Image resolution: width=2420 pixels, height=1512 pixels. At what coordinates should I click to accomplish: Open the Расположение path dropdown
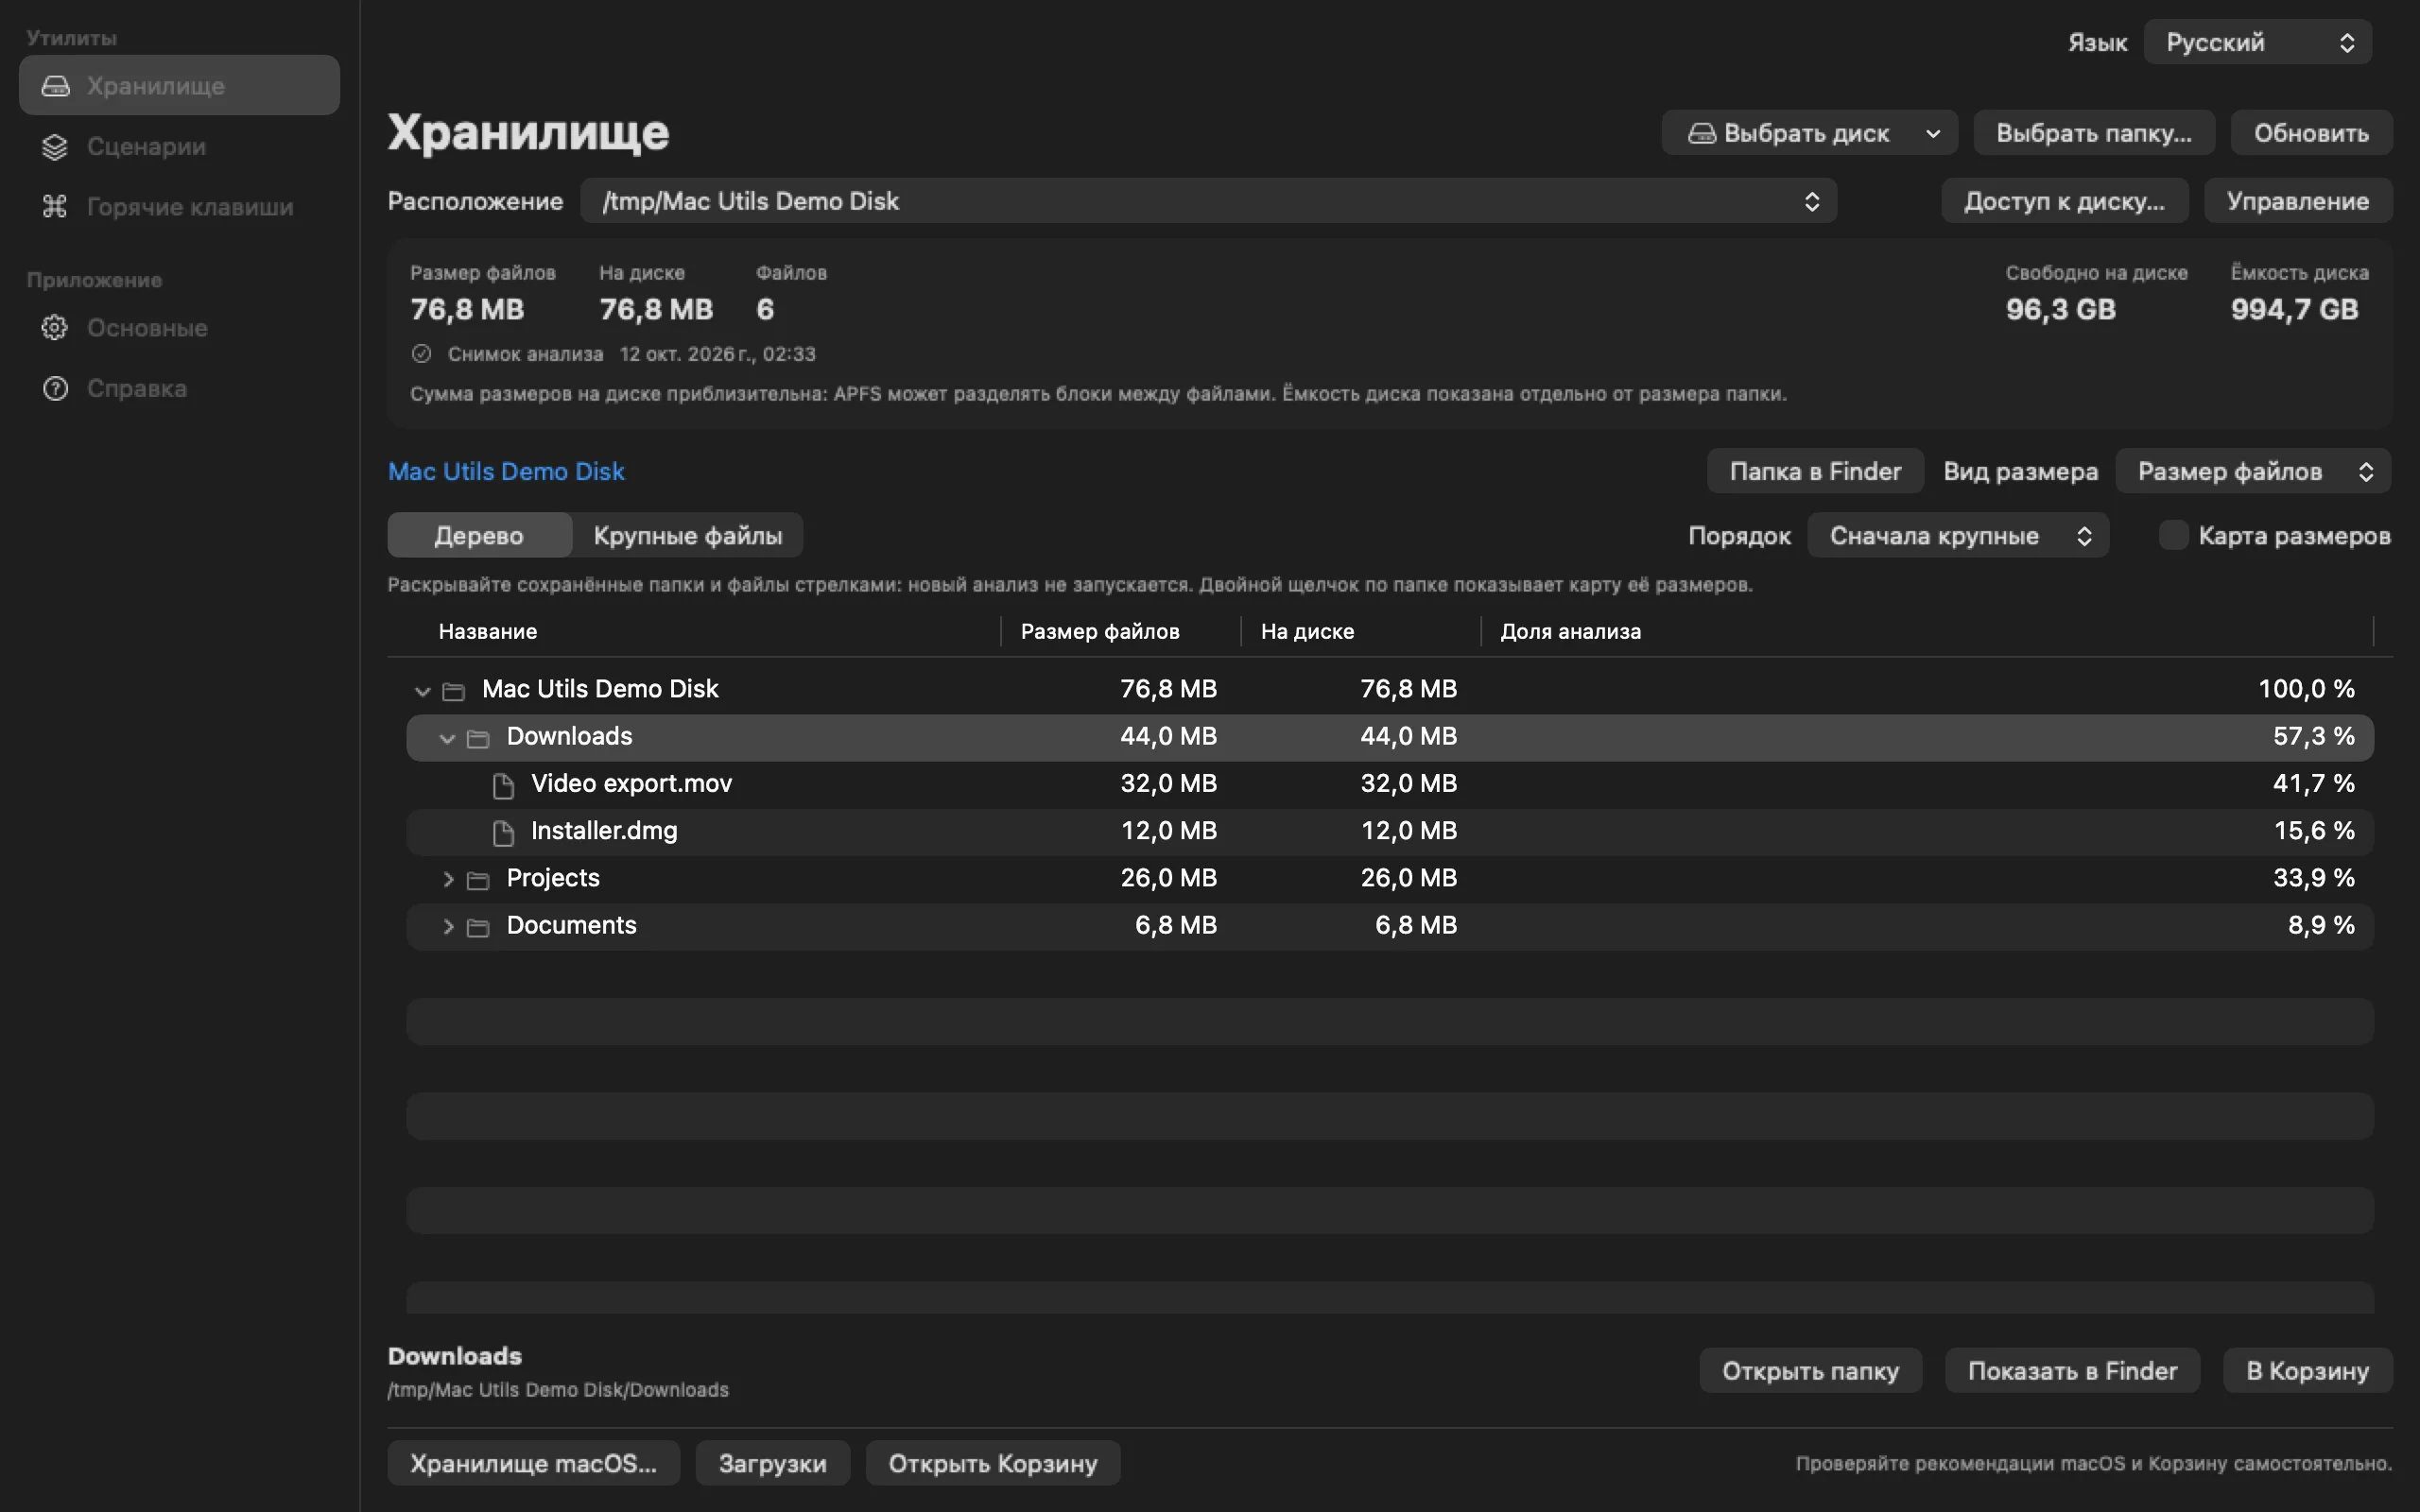1208,201
